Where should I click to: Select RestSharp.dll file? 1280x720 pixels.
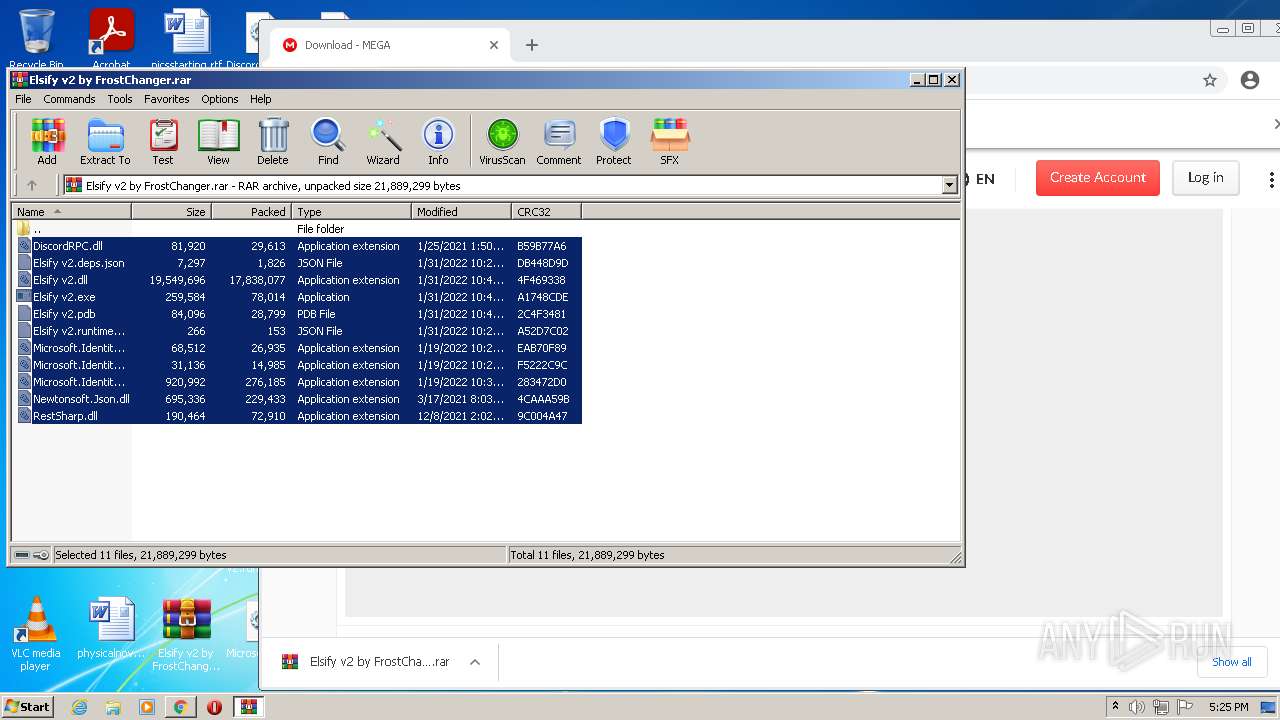pos(298,416)
